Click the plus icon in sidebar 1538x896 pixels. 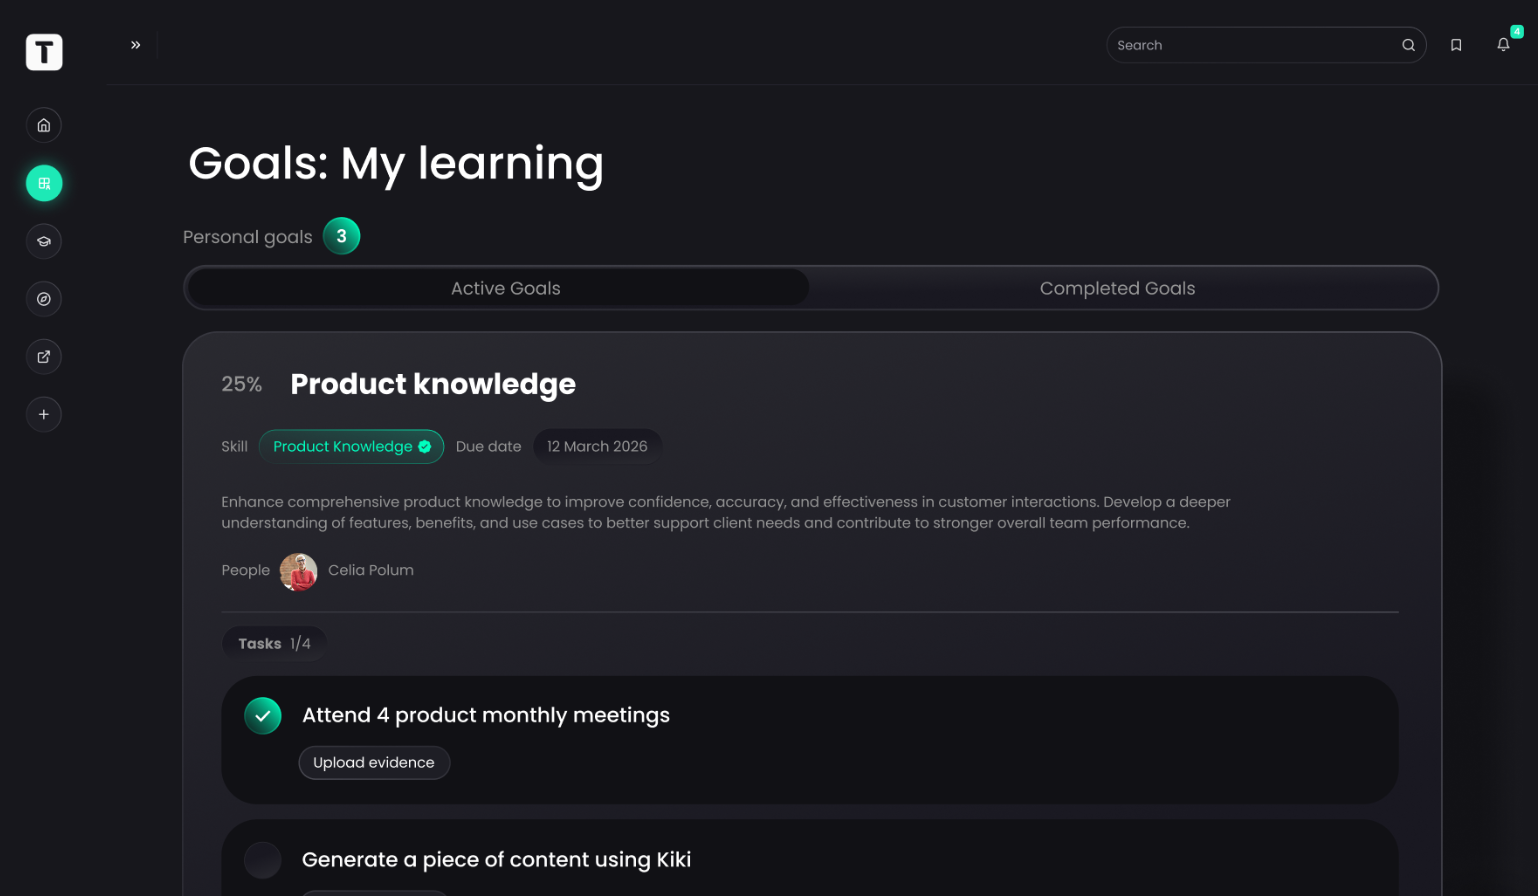[x=44, y=414]
